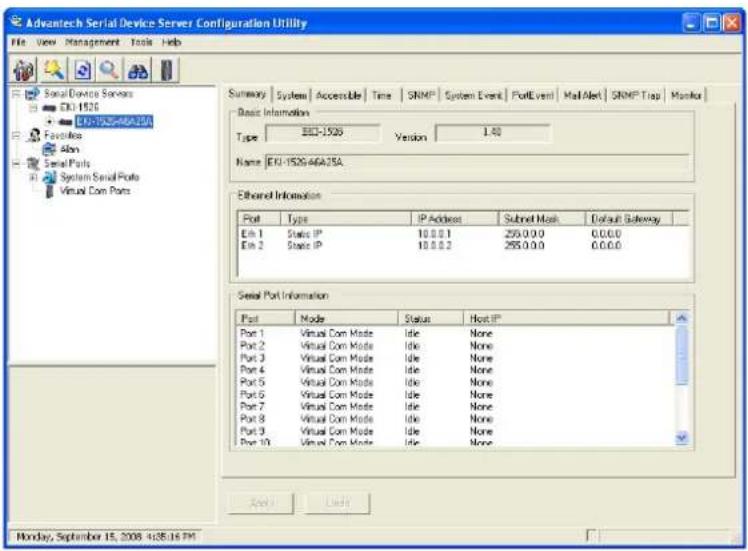Open the View menu
748x551 pixels.
pos(46,42)
